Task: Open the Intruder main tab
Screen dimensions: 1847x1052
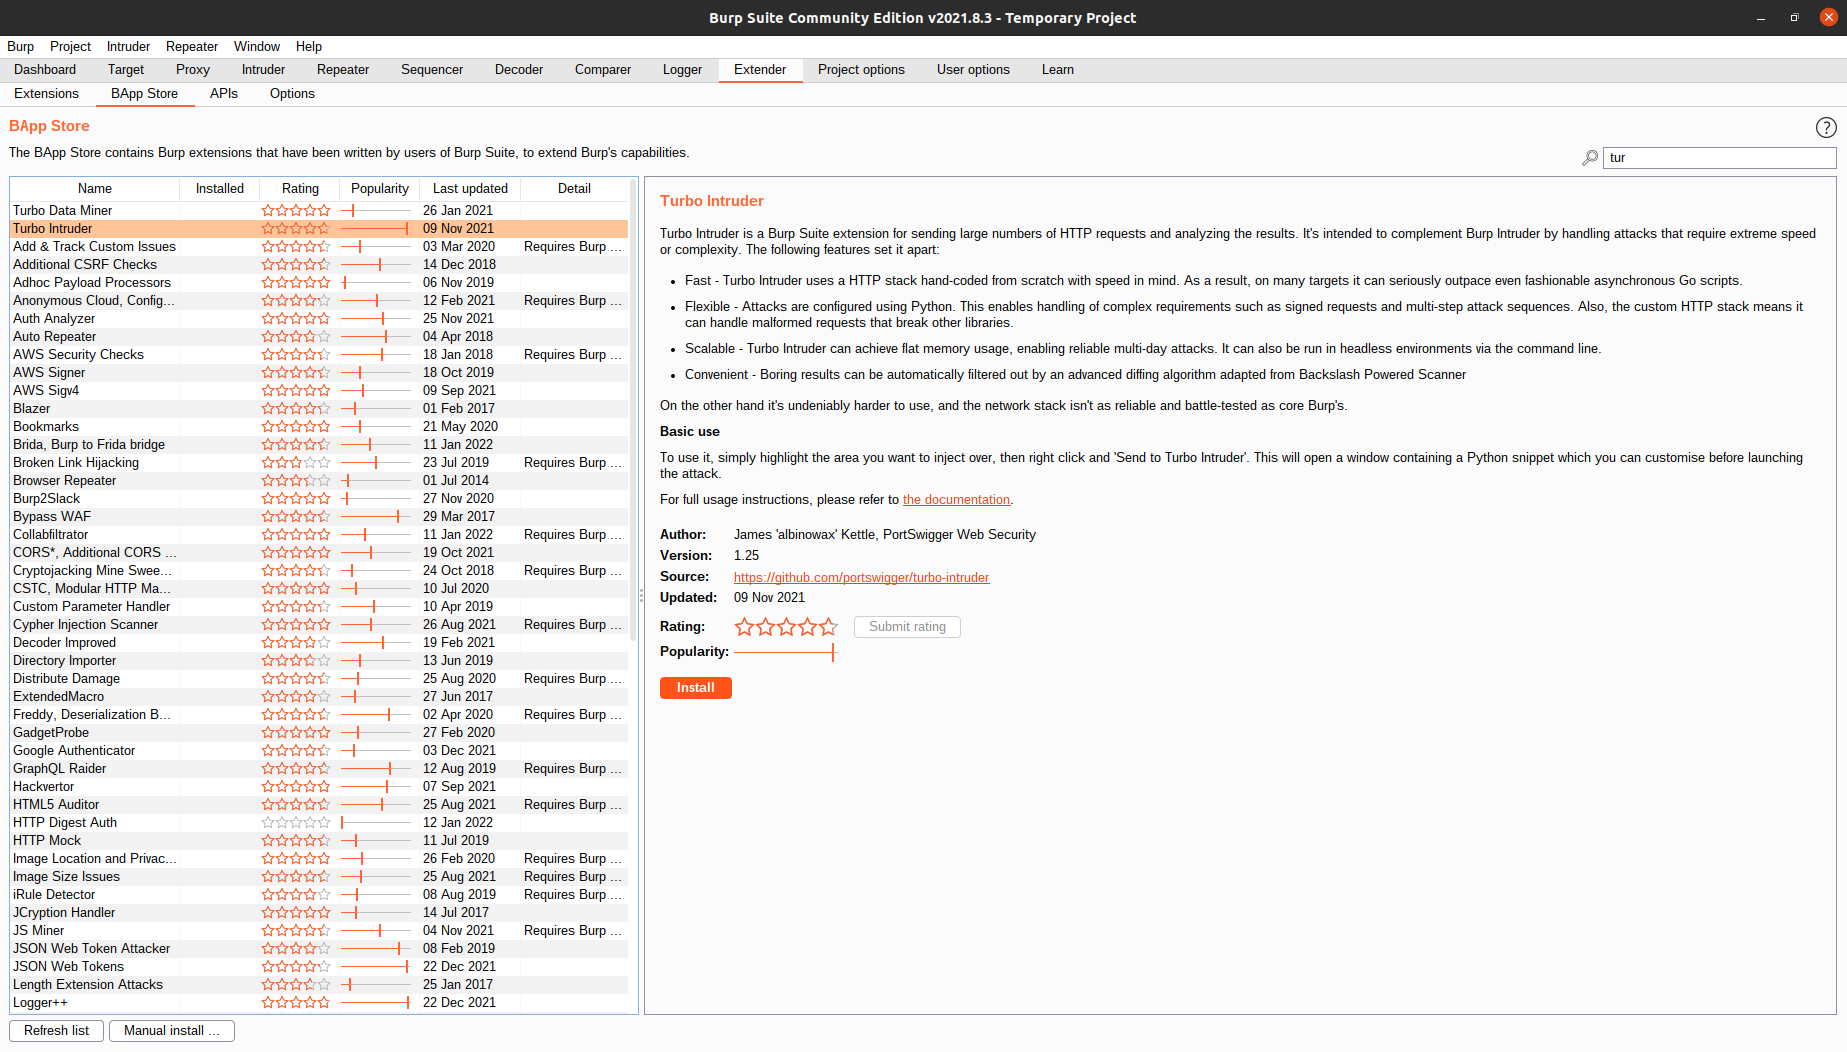Action: tap(263, 70)
